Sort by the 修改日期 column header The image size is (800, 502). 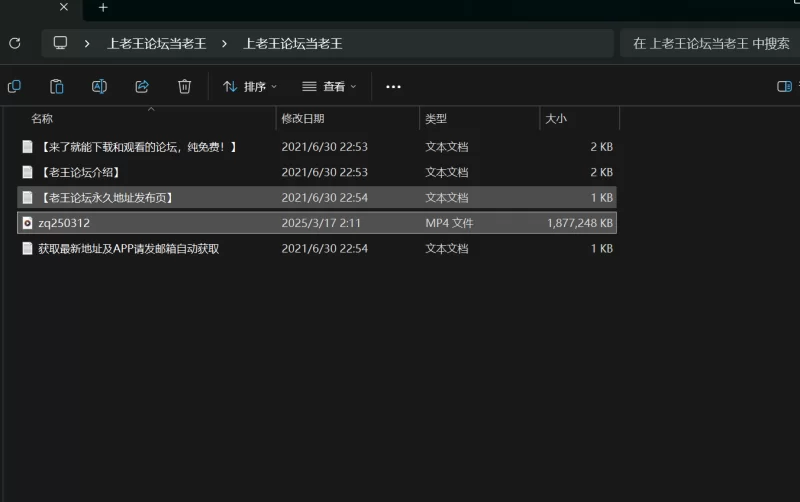pyautogui.click(x=303, y=119)
